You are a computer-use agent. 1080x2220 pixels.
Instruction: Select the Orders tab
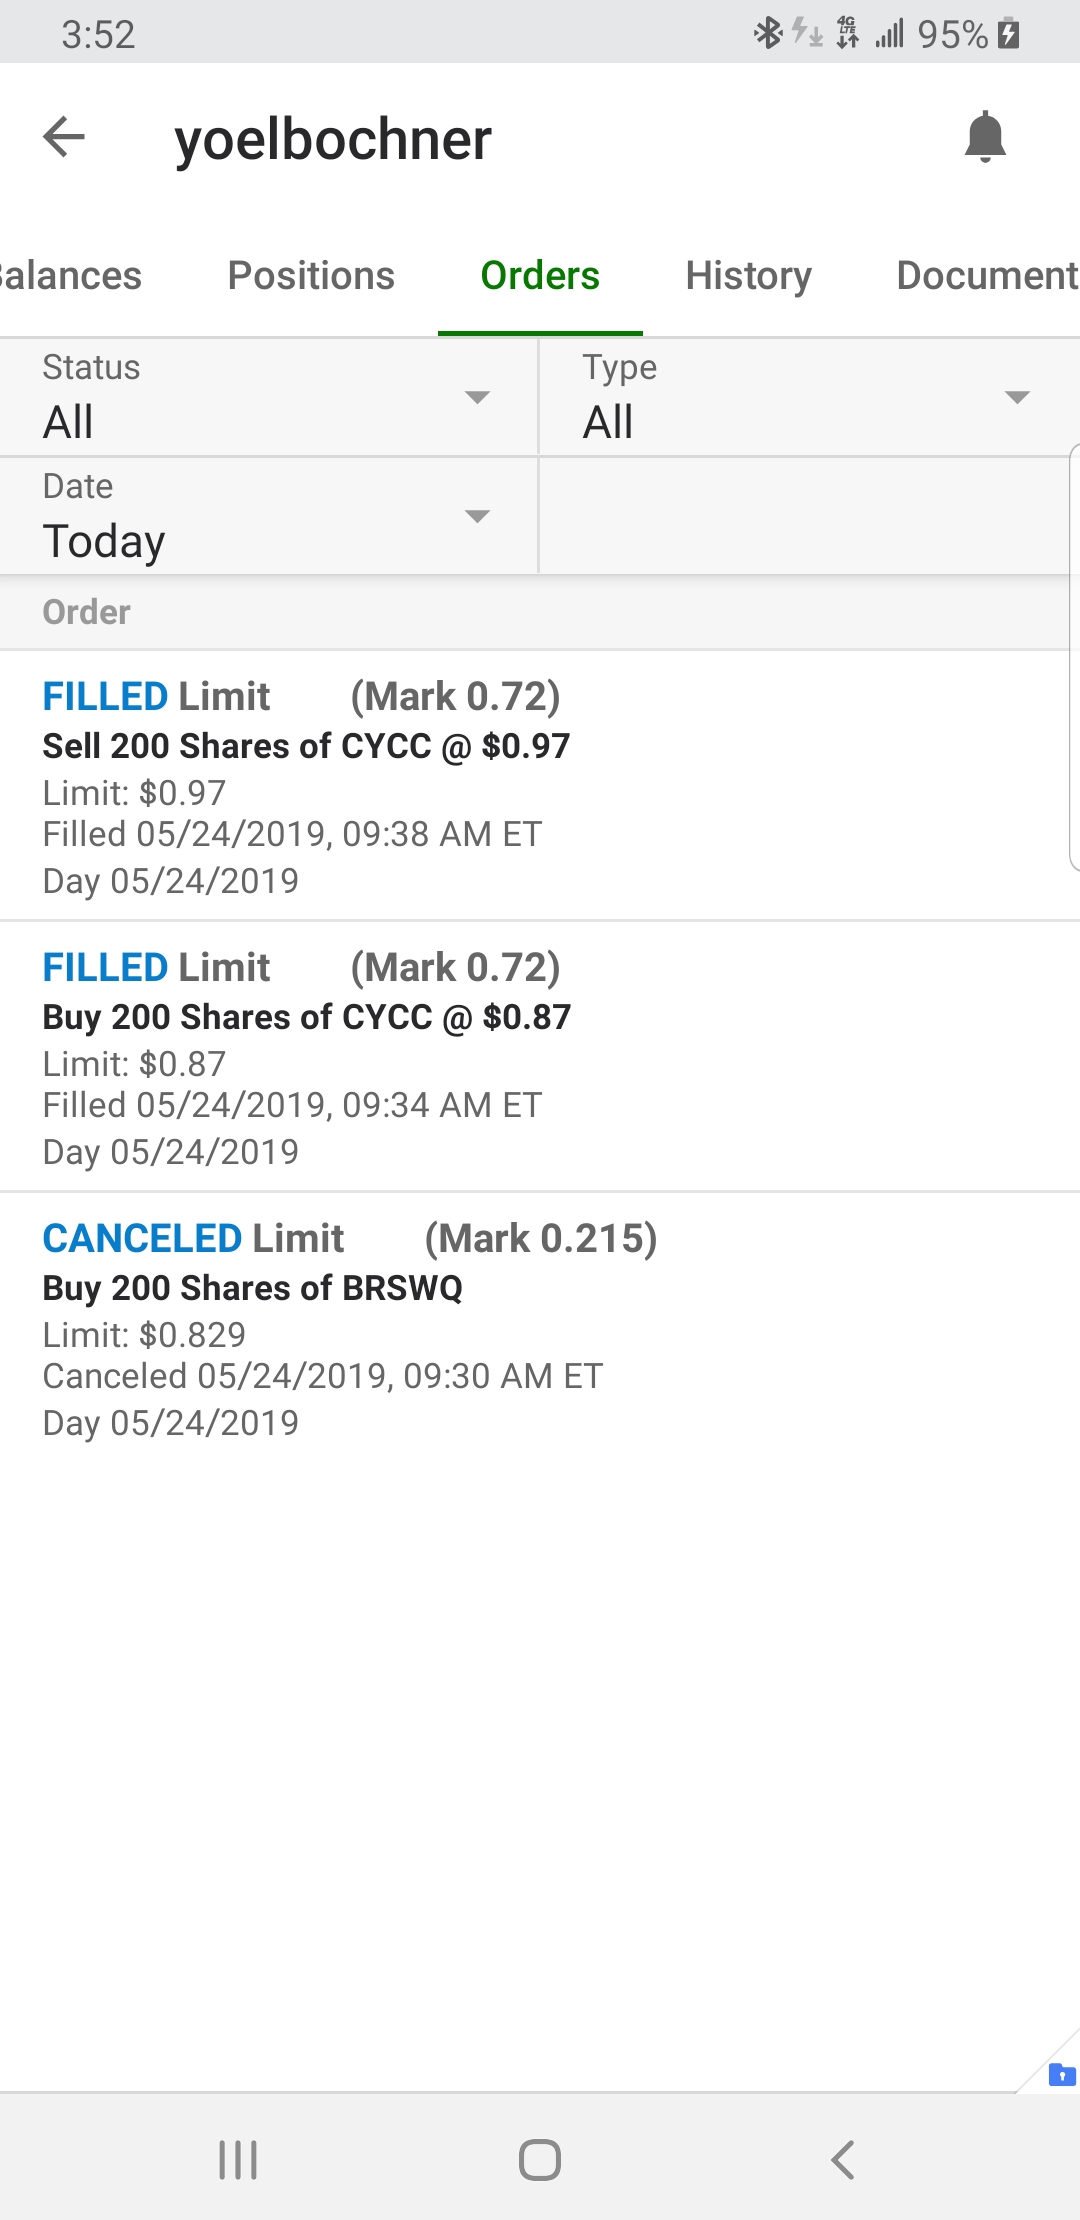[x=540, y=276]
